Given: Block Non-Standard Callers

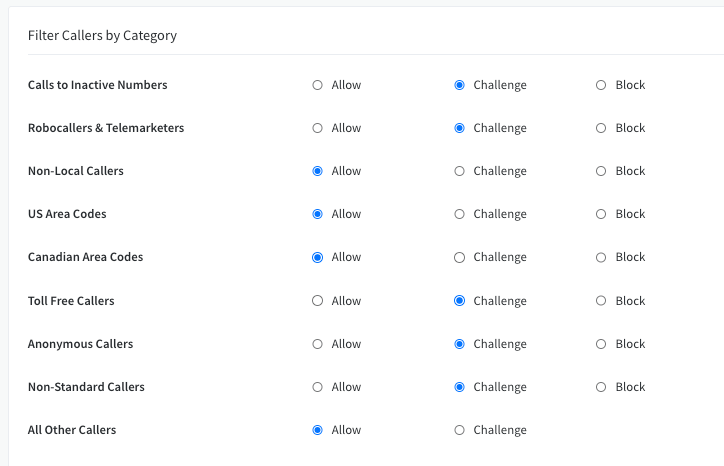Looking at the screenshot, I should [x=601, y=387].
